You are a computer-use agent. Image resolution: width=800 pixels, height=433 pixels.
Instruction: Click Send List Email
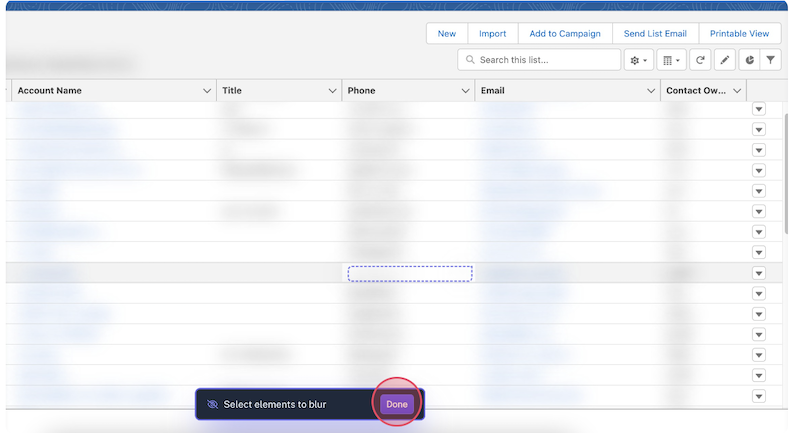coord(655,34)
